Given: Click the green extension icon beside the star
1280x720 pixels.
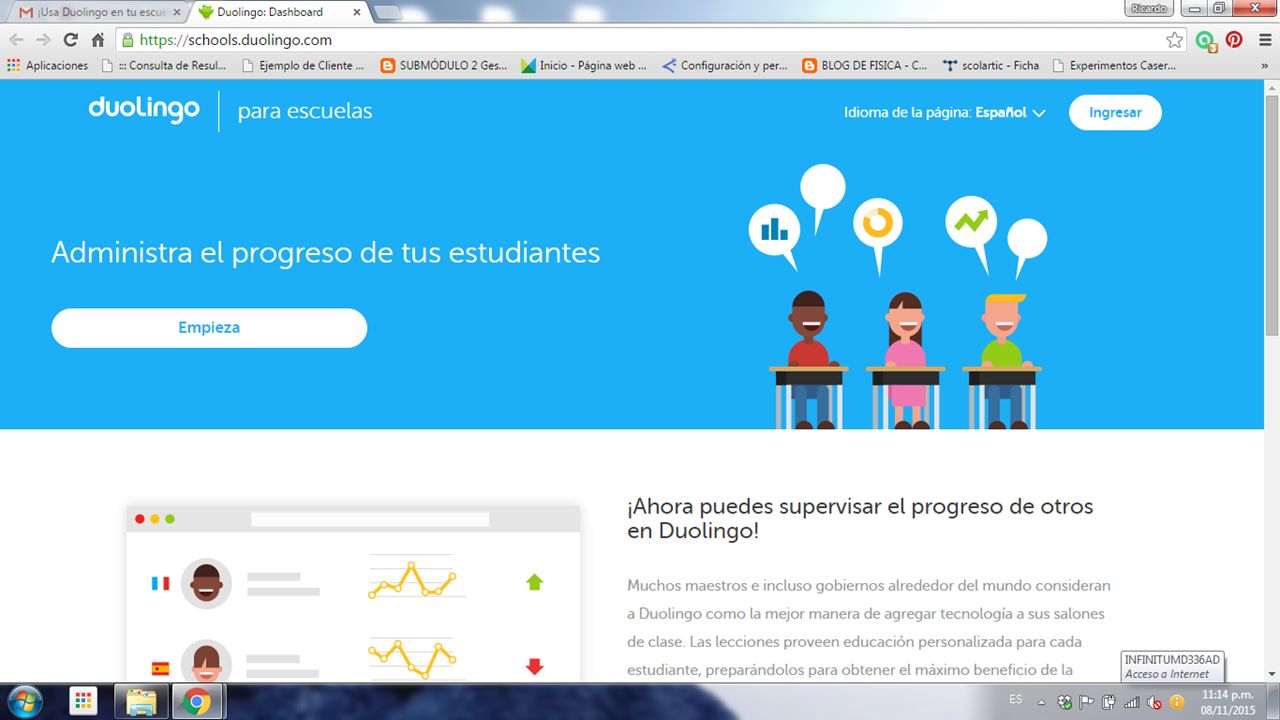Looking at the screenshot, I should pyautogui.click(x=1206, y=40).
